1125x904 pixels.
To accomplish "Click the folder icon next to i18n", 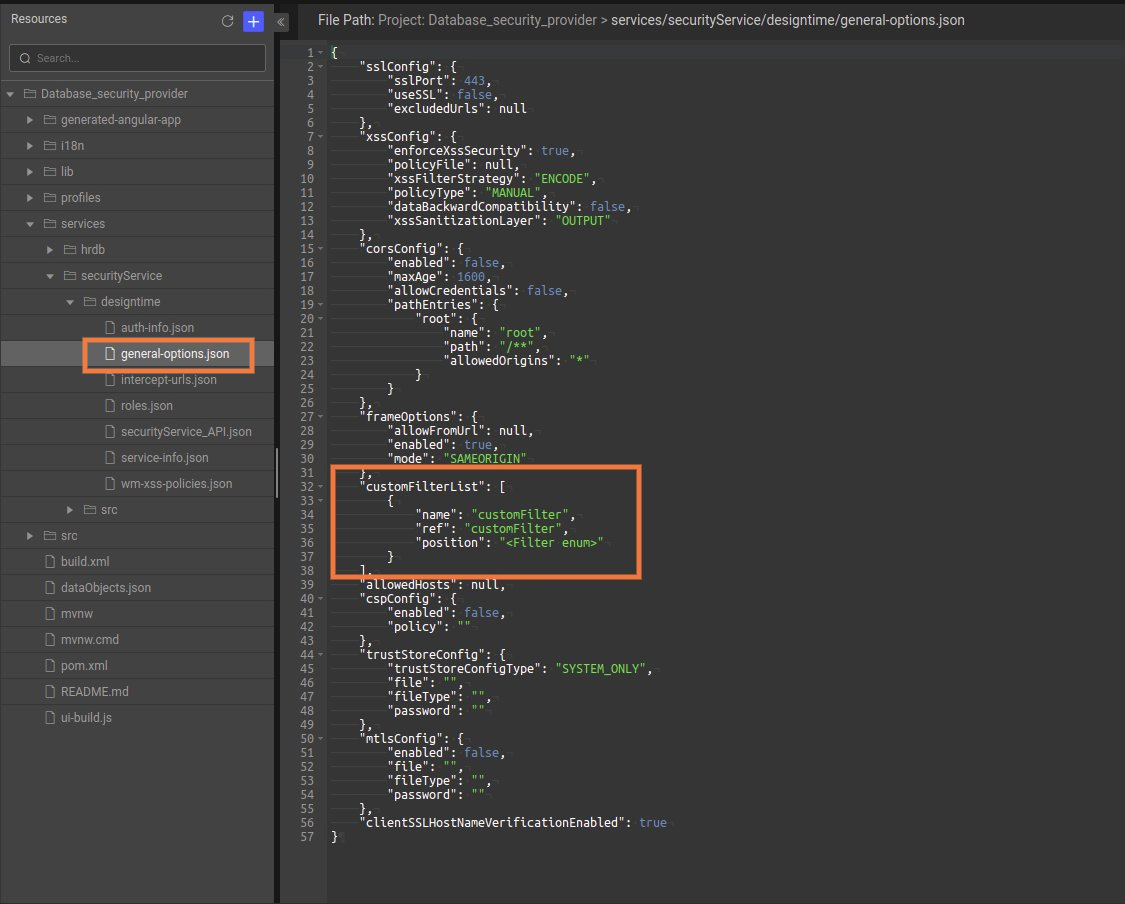I will pos(48,145).
